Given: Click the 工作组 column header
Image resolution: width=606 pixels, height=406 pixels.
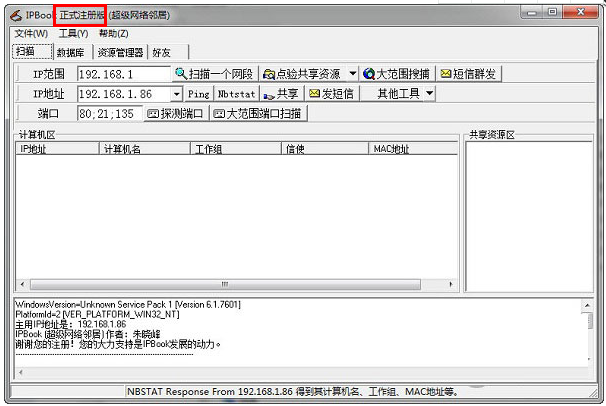Looking at the screenshot, I should tap(236, 149).
